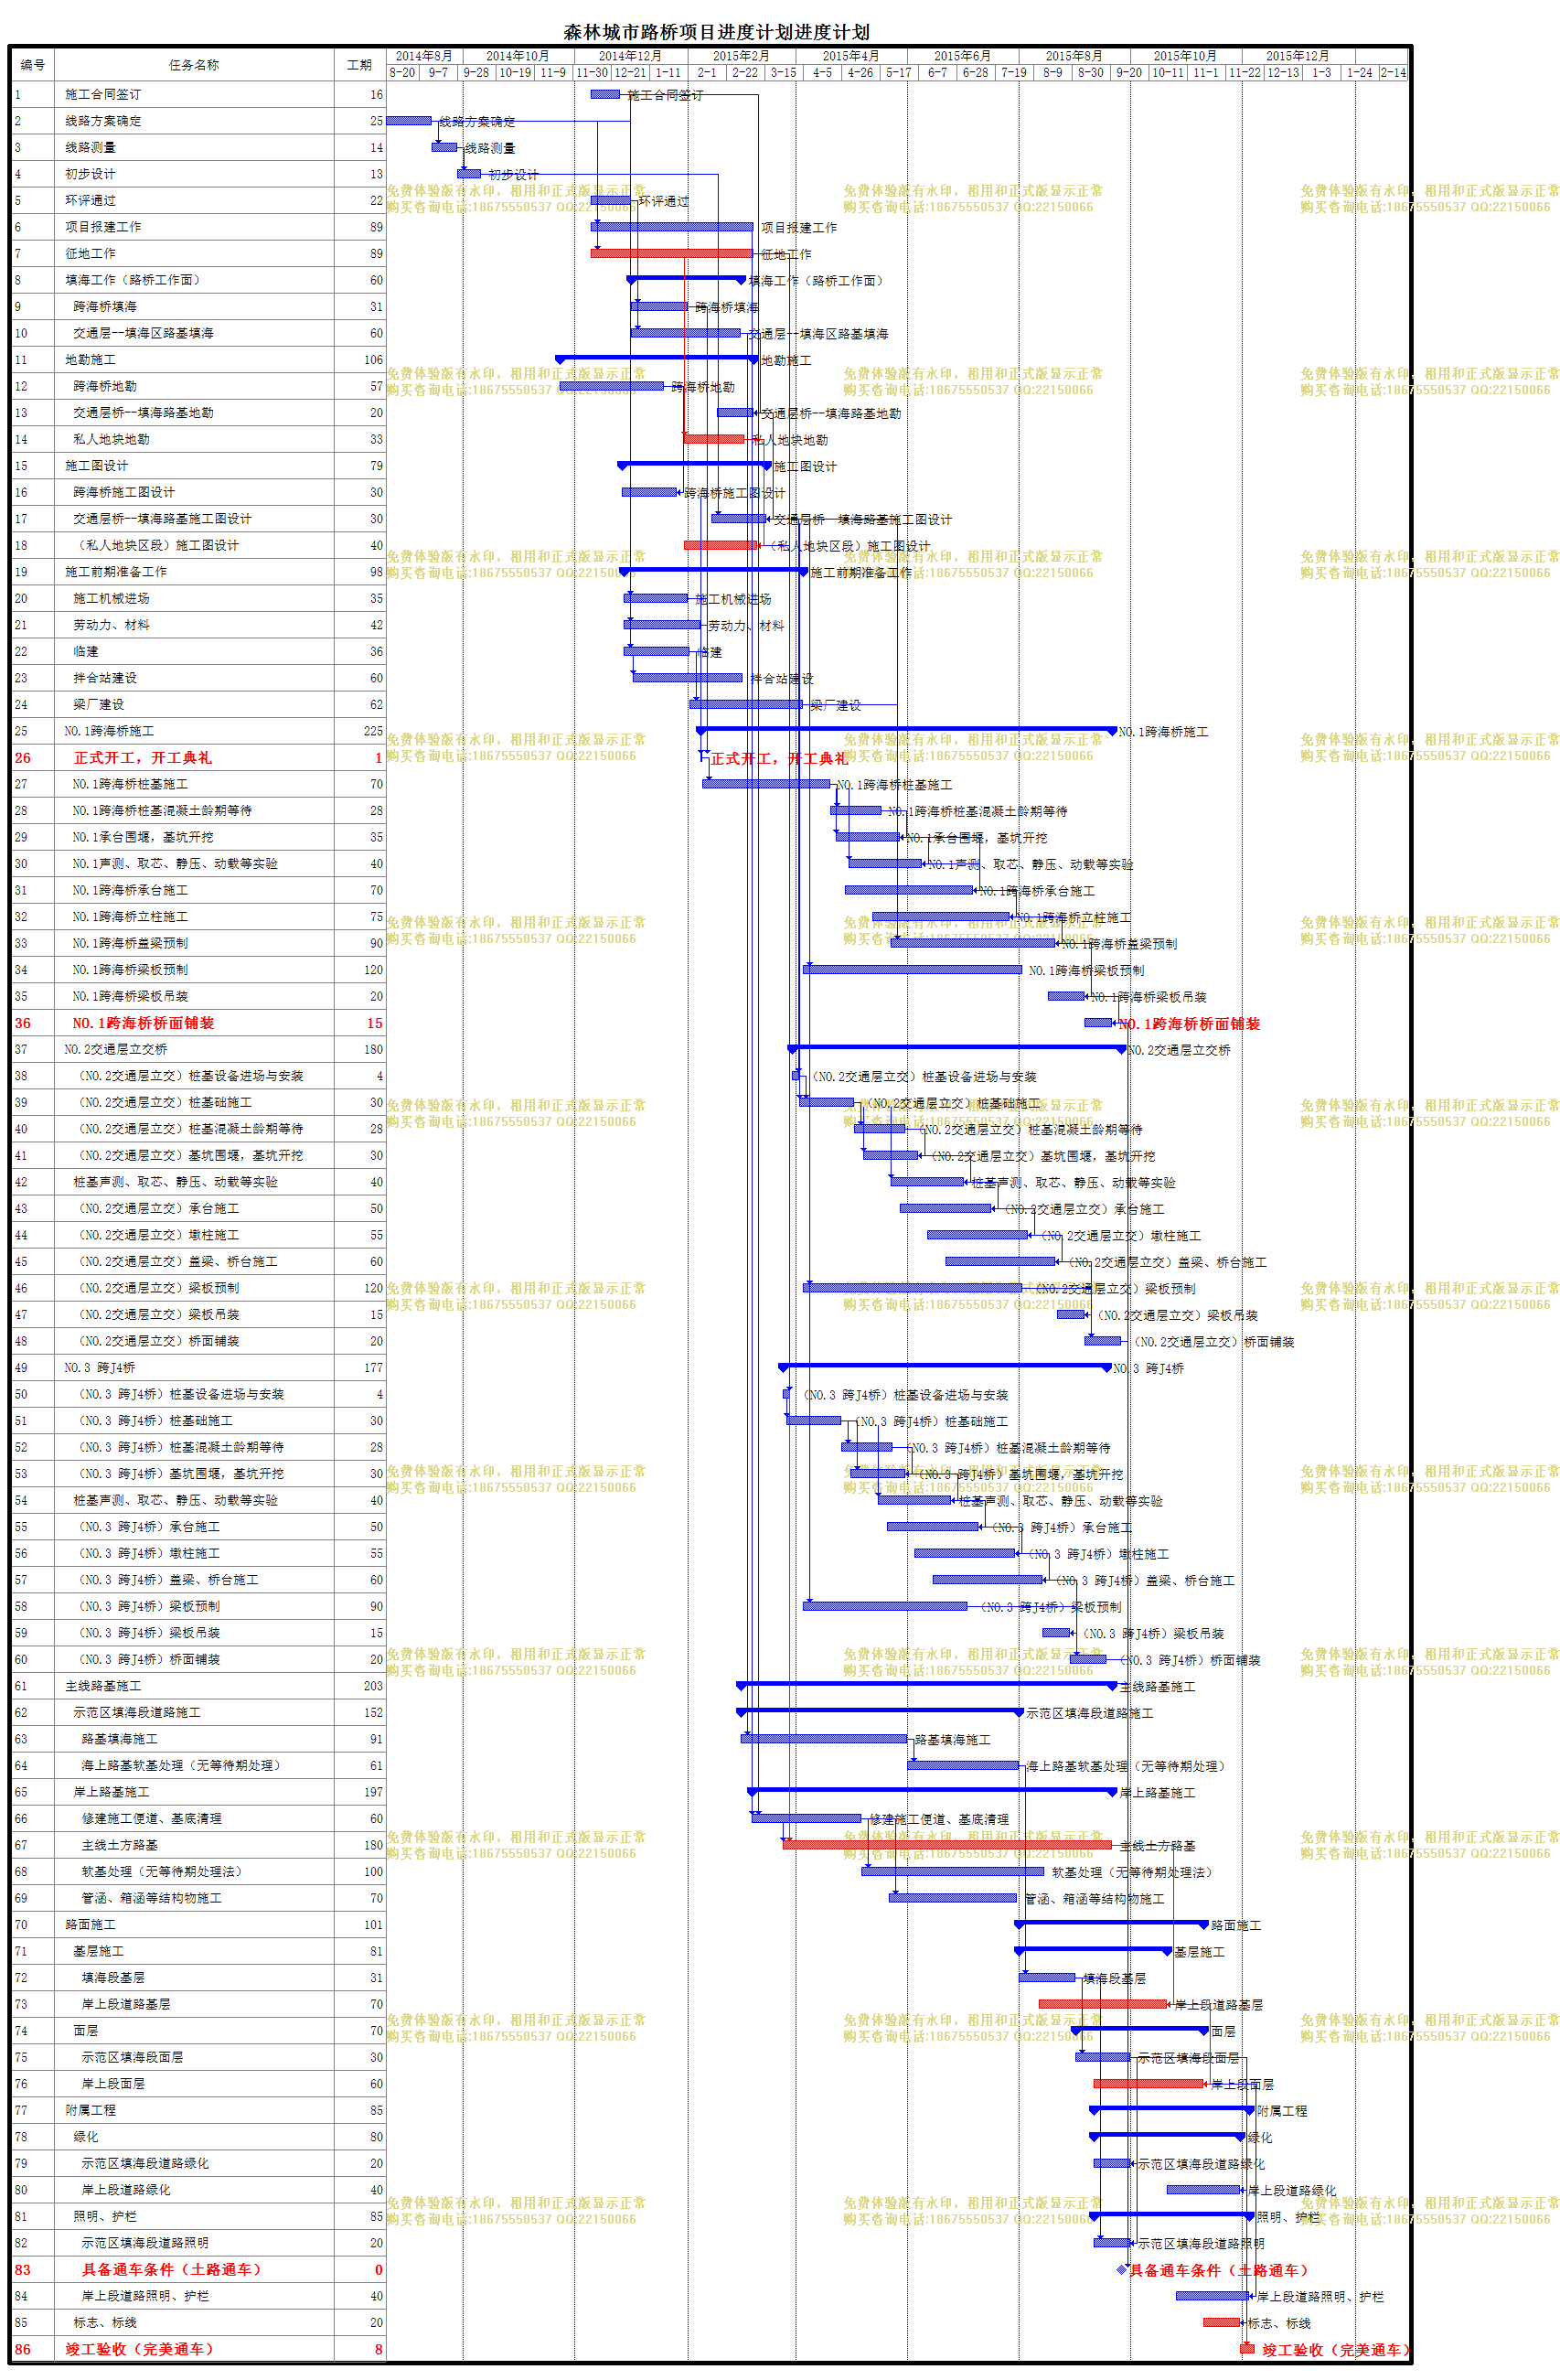Select the 2015年4月 timeline month header
Screen dimensions: 1560x2380
pyautogui.click(x=851, y=56)
